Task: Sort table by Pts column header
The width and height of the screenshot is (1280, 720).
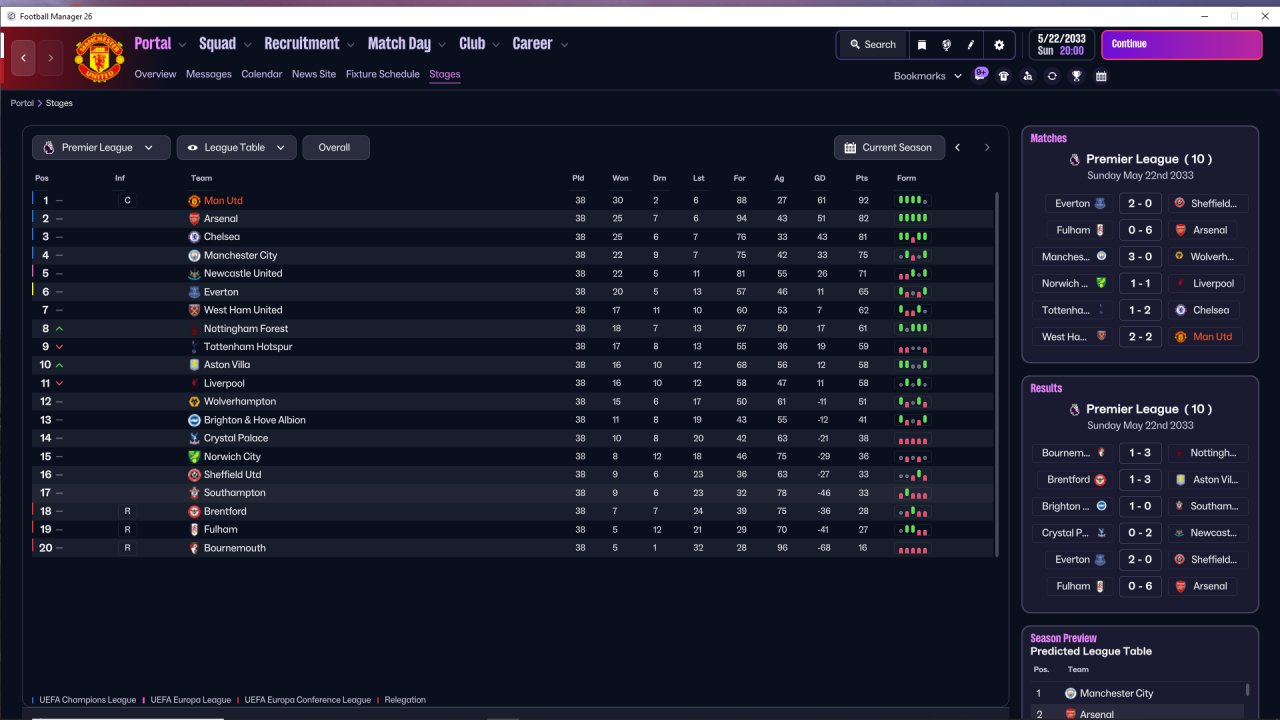Action: (862, 178)
